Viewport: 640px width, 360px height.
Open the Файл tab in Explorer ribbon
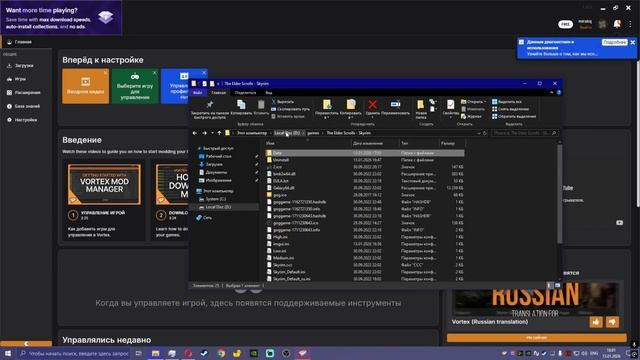(198, 93)
